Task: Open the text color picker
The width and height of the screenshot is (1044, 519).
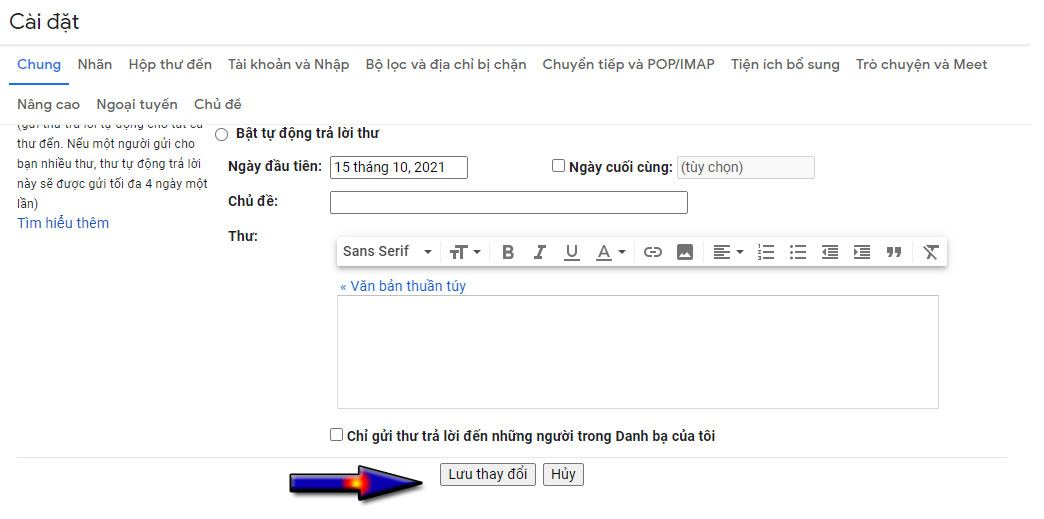Action: (x=611, y=252)
